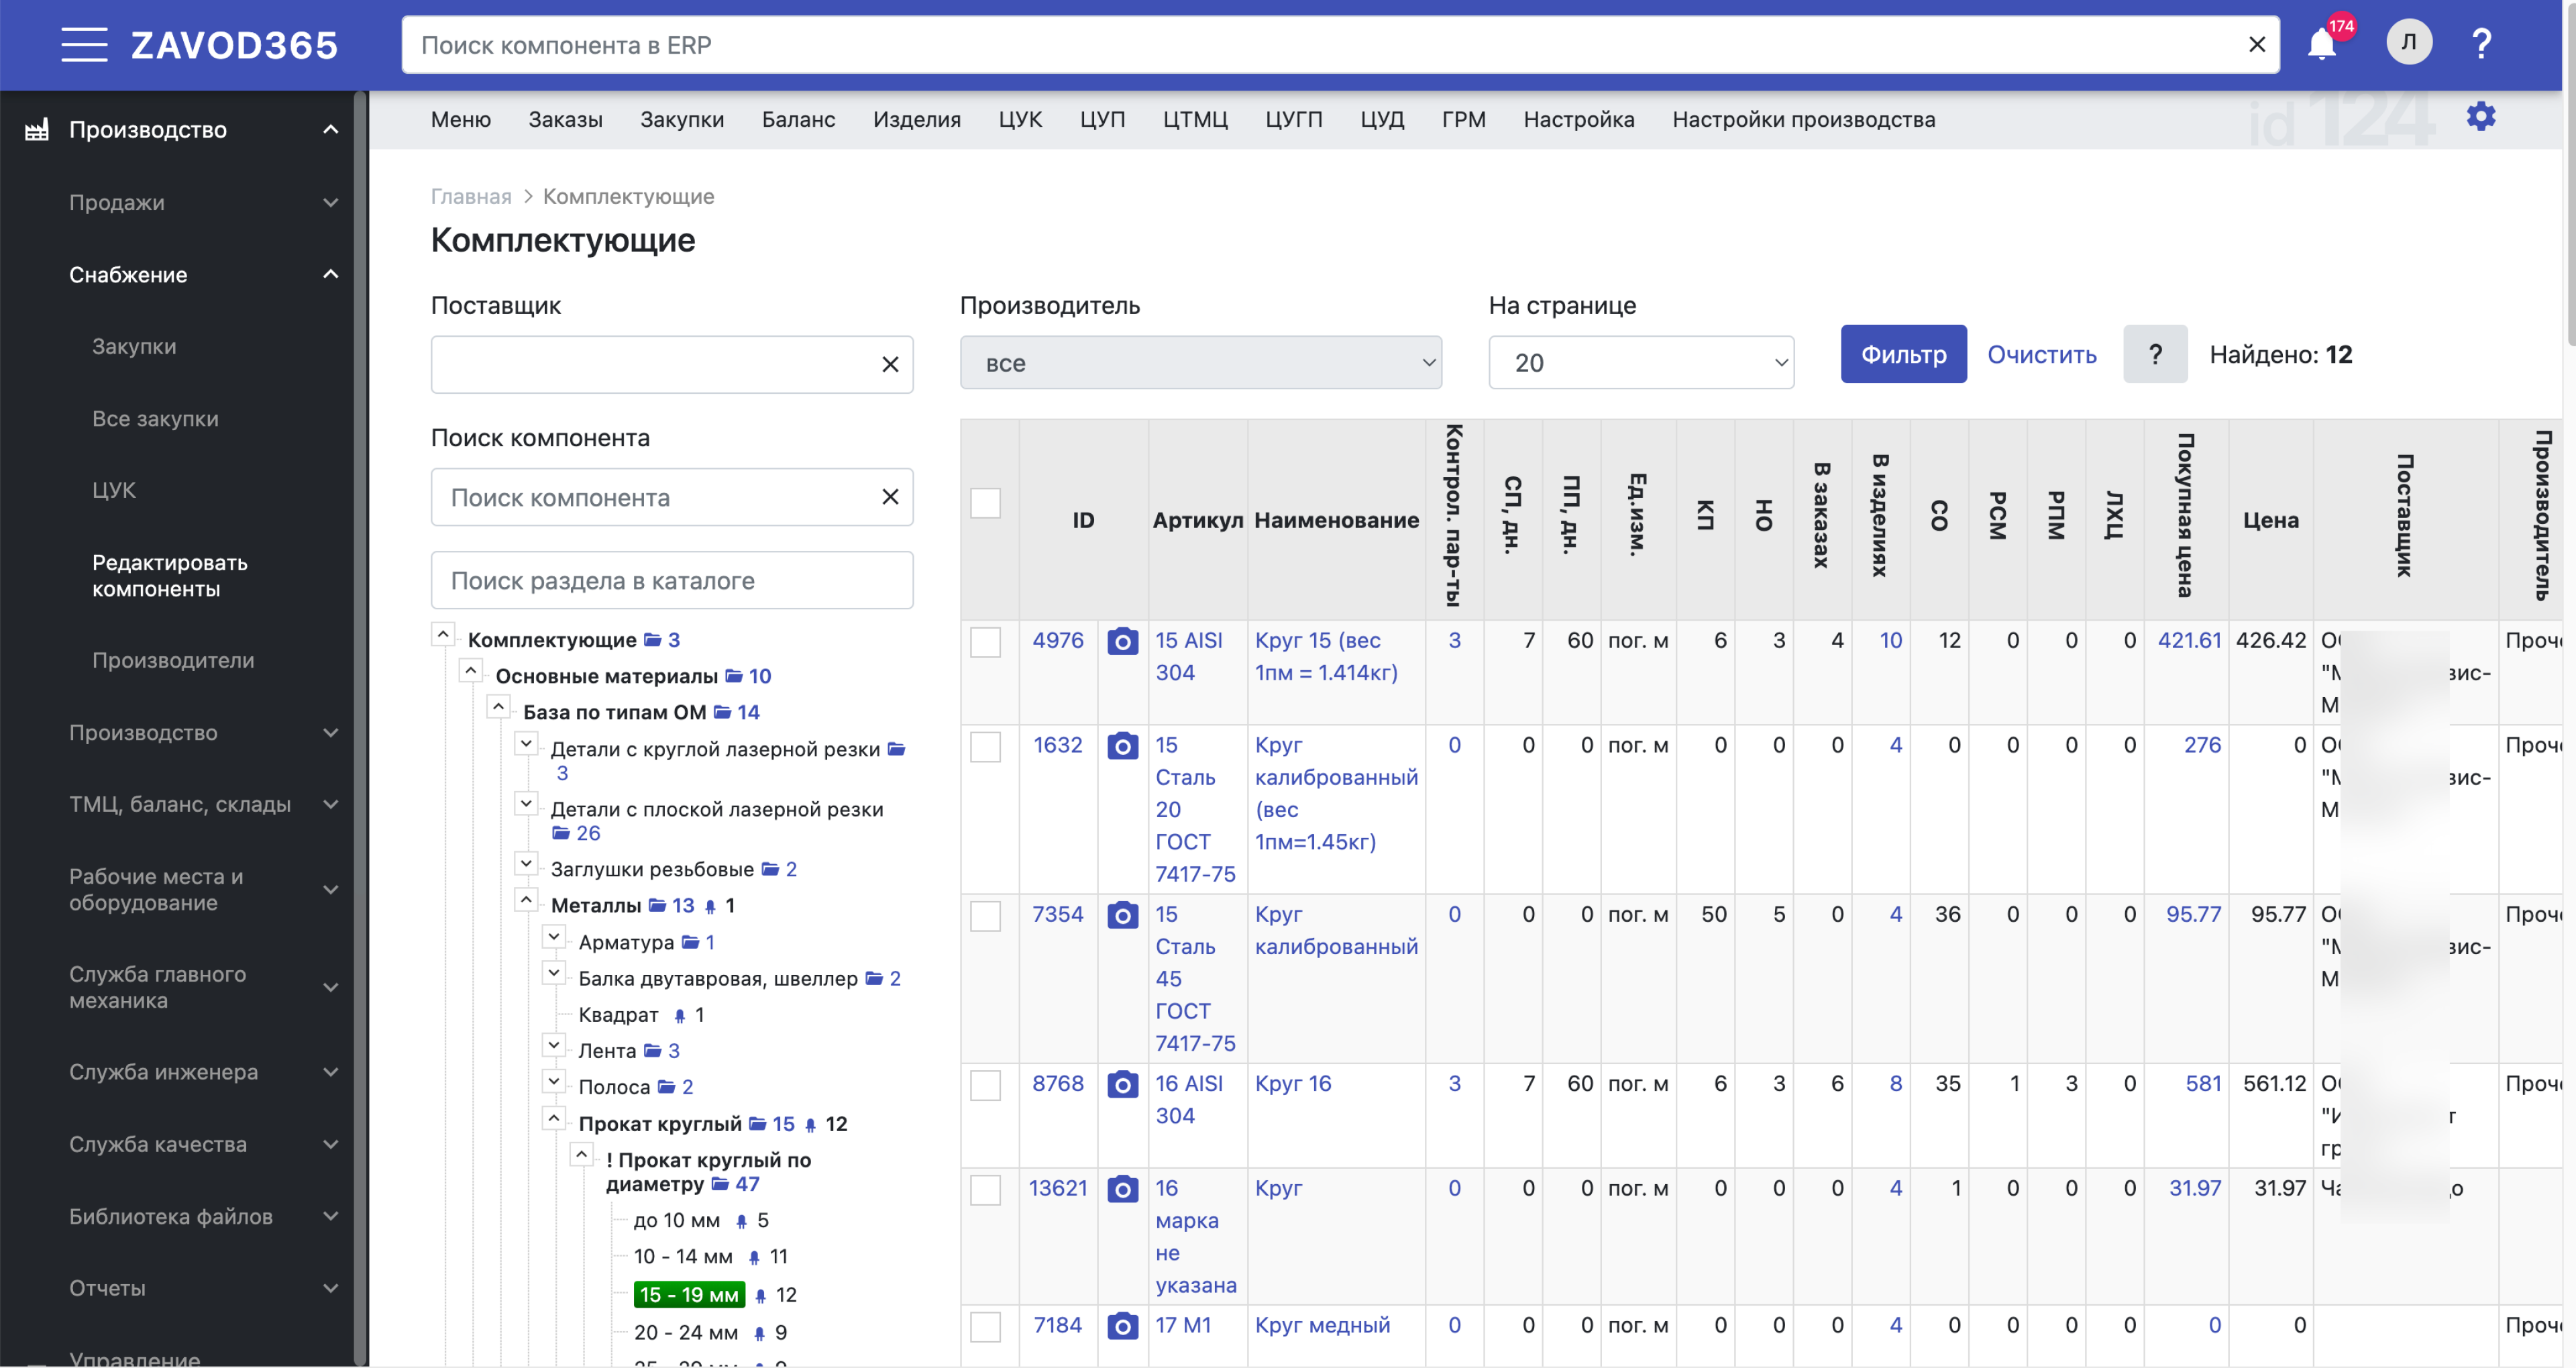Open help question mark in header
Image resolution: width=2576 pixels, height=1368 pixels.
click(2481, 44)
